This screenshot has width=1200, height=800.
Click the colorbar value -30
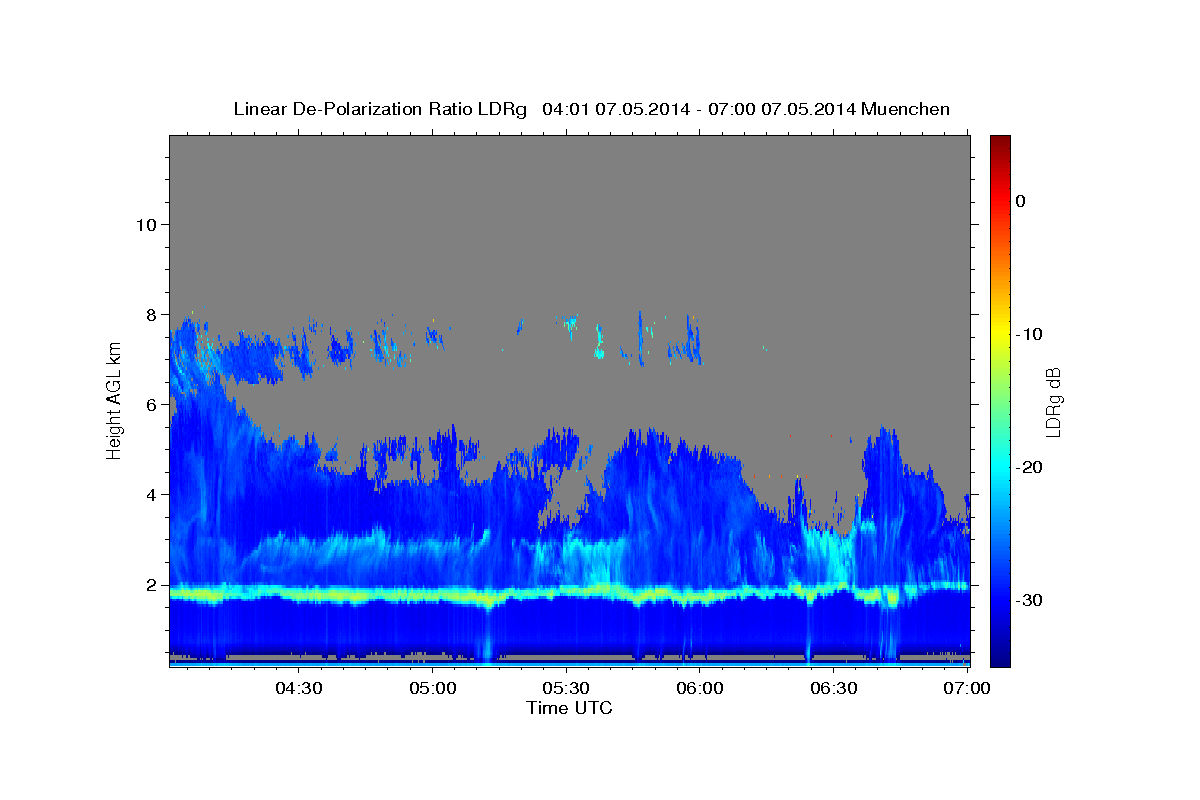point(1028,600)
